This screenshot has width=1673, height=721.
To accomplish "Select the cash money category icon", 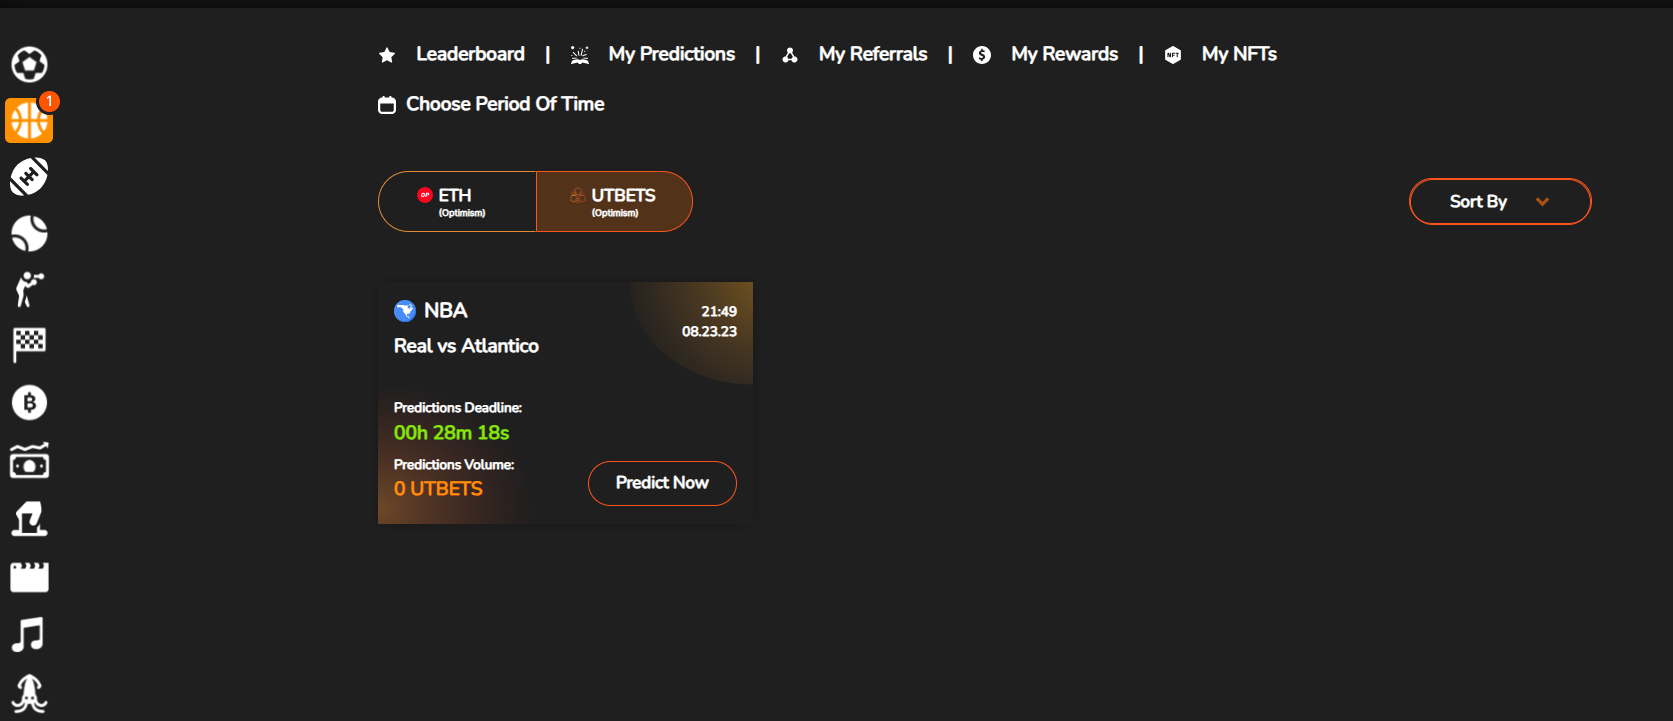I will pos(29,461).
